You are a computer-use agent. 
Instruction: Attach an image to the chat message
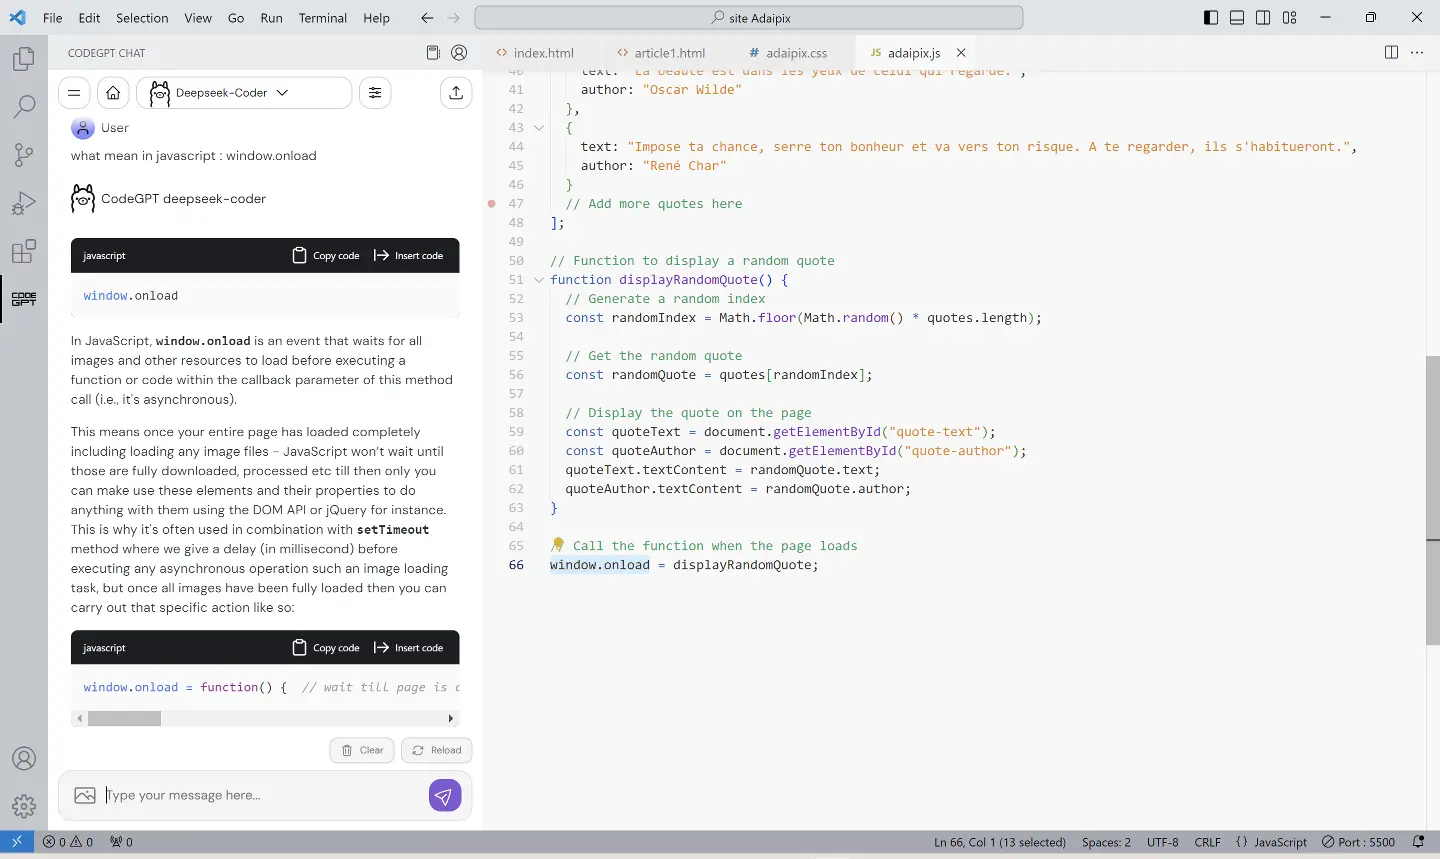[85, 795]
